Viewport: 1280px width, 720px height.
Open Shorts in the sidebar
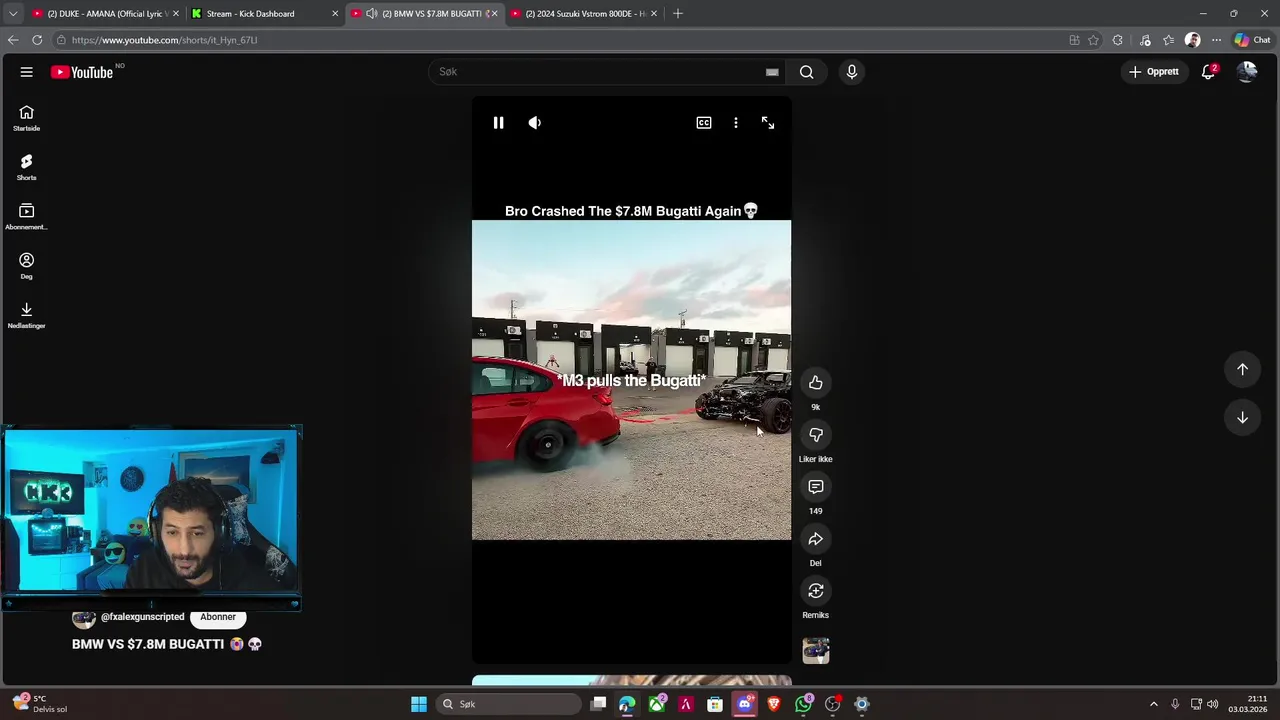coord(27,167)
